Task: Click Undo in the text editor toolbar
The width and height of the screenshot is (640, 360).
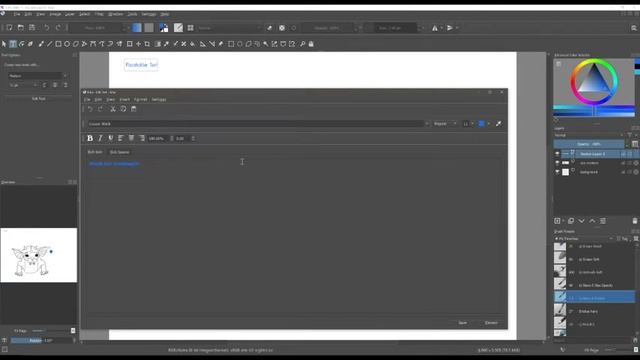Action: [x=90, y=109]
